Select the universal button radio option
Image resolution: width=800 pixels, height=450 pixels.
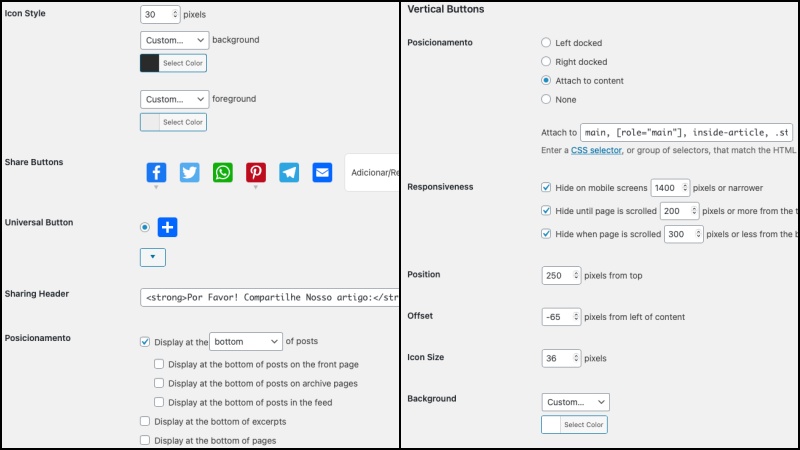click(x=145, y=227)
